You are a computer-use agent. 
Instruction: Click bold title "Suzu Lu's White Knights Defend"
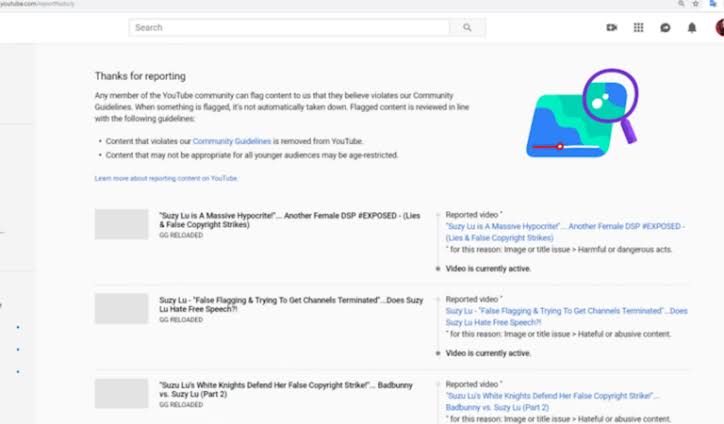286,389
